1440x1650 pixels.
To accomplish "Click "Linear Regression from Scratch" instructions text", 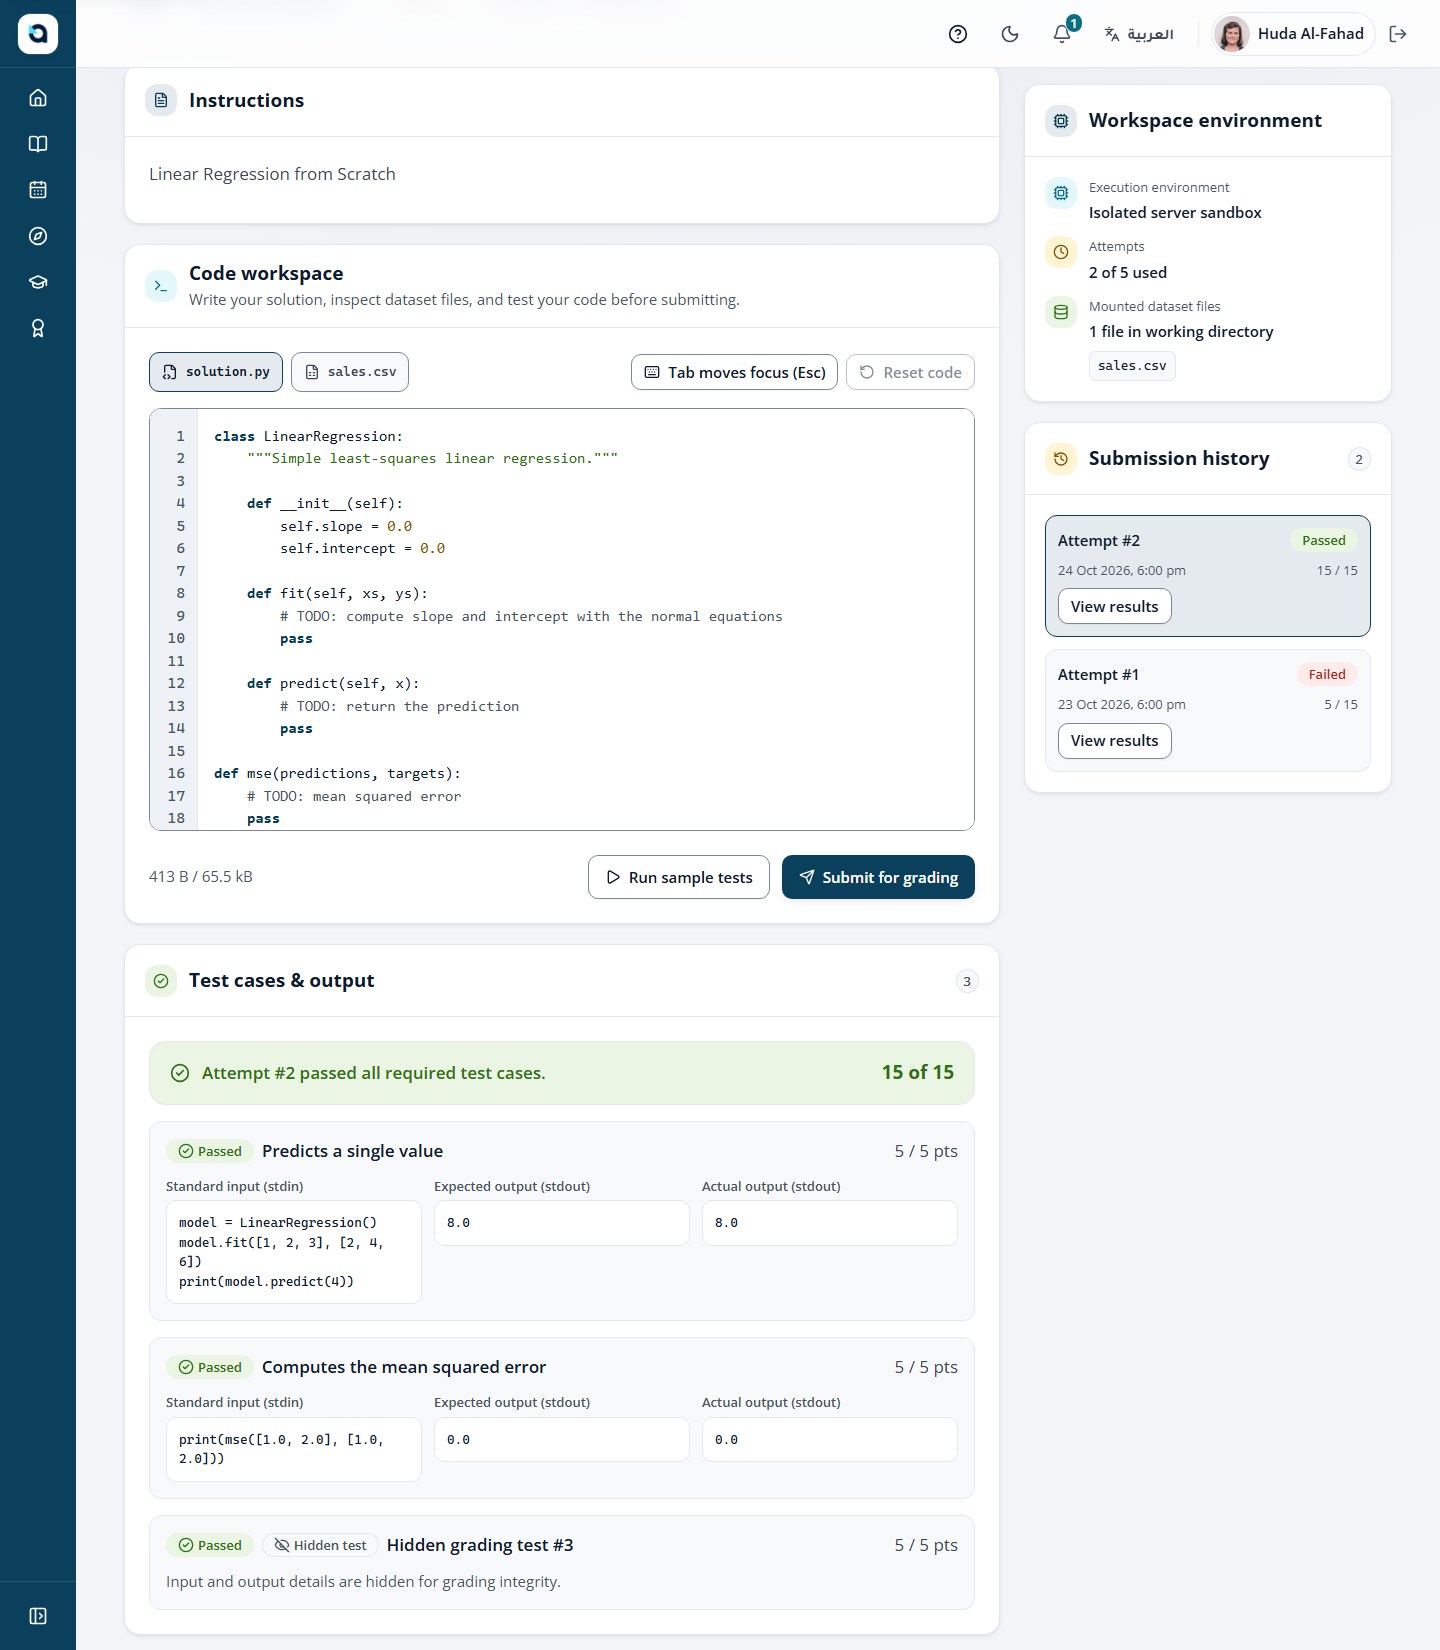I will point(272,174).
